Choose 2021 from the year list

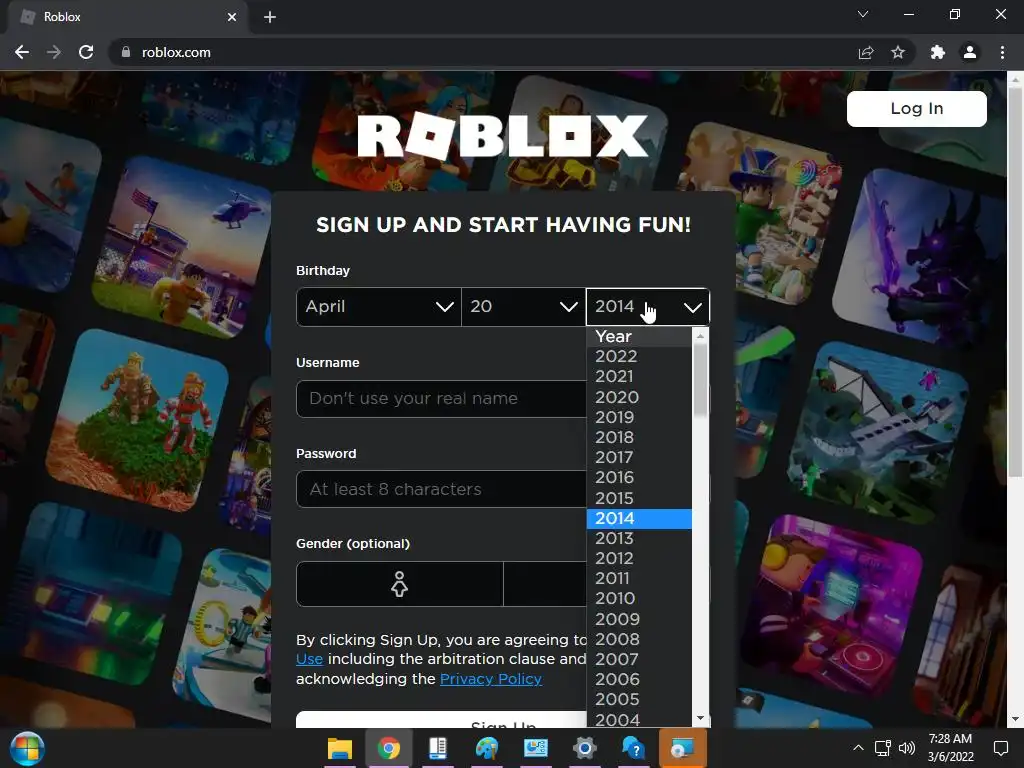[x=639, y=376]
